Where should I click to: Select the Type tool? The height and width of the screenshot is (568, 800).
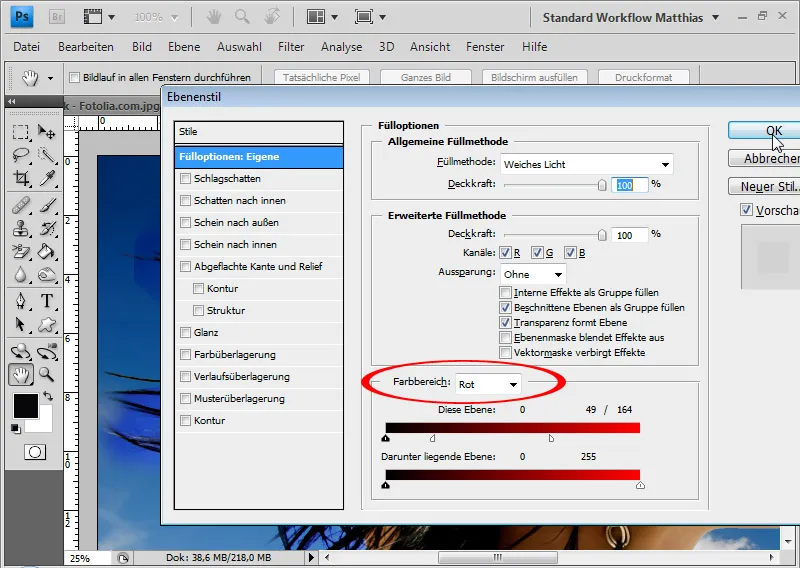46,301
